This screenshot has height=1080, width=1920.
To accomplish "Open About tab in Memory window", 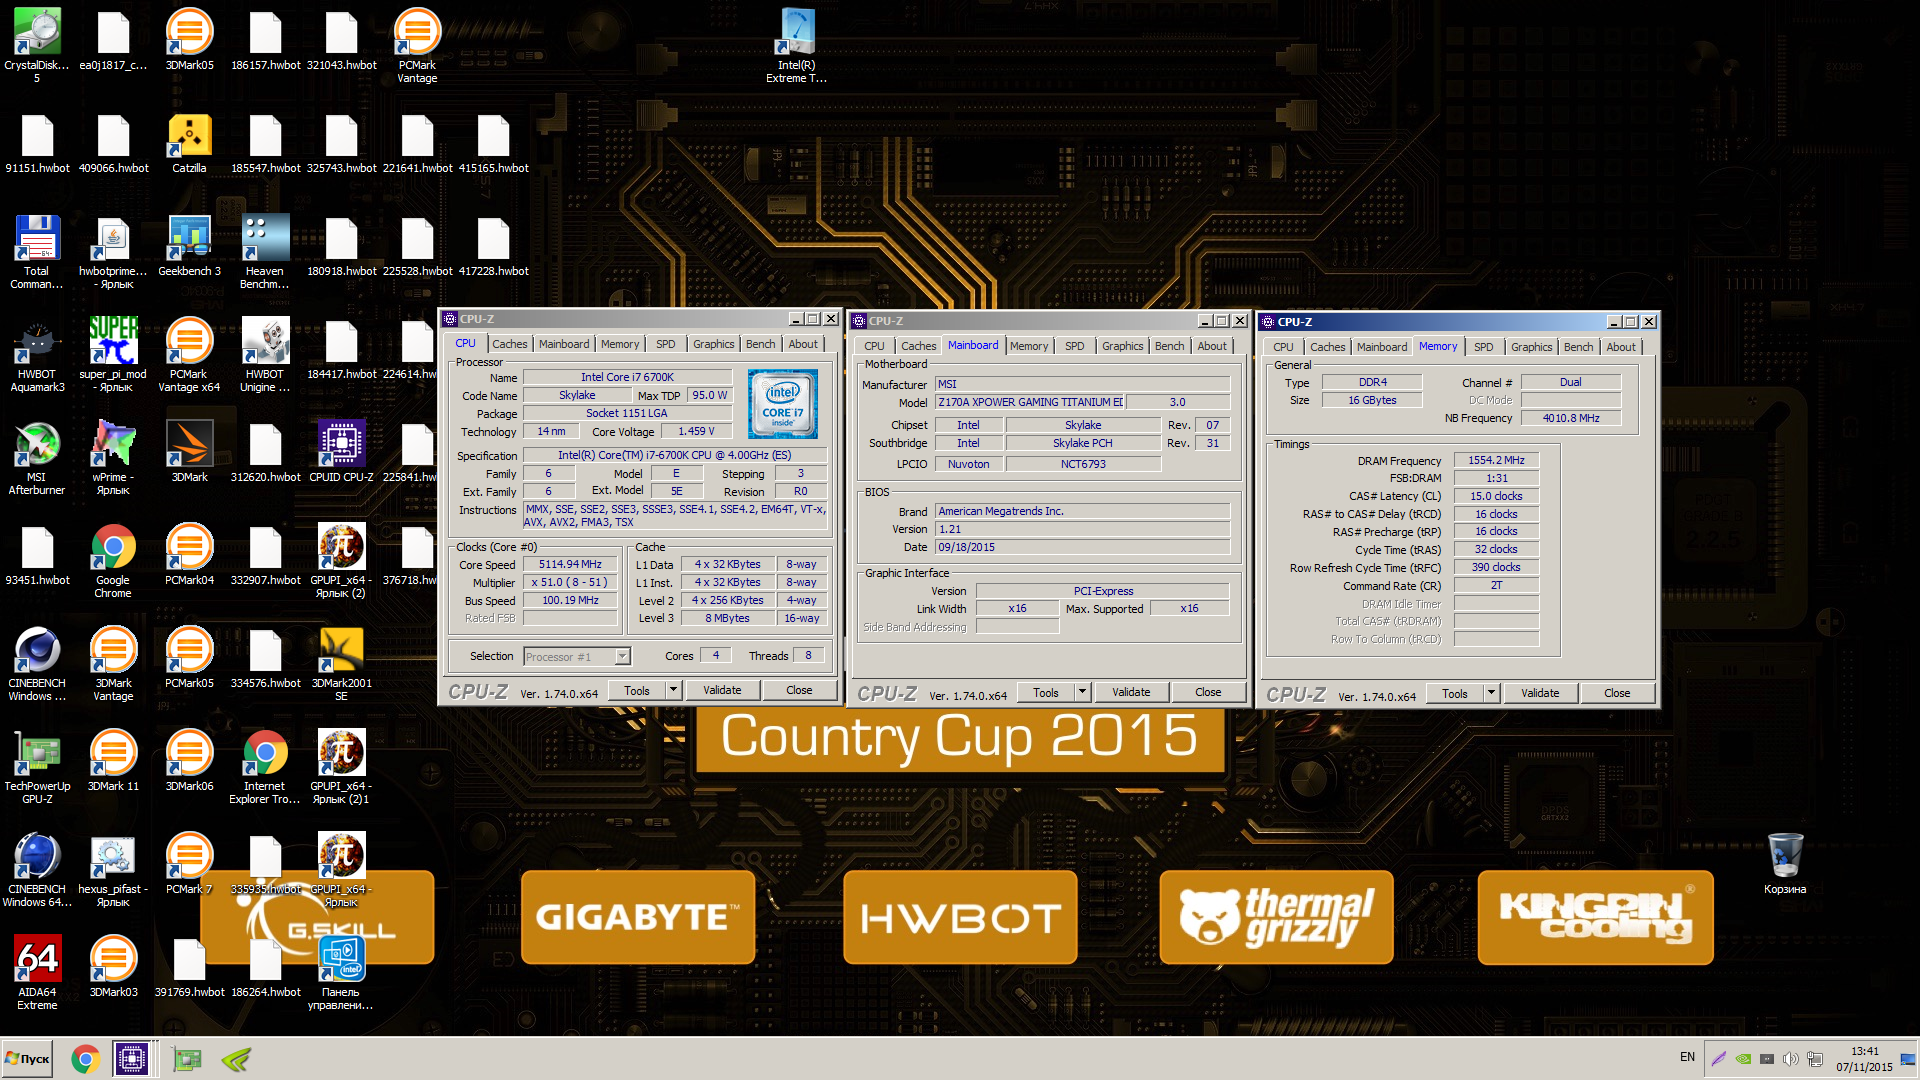I will [x=1621, y=347].
